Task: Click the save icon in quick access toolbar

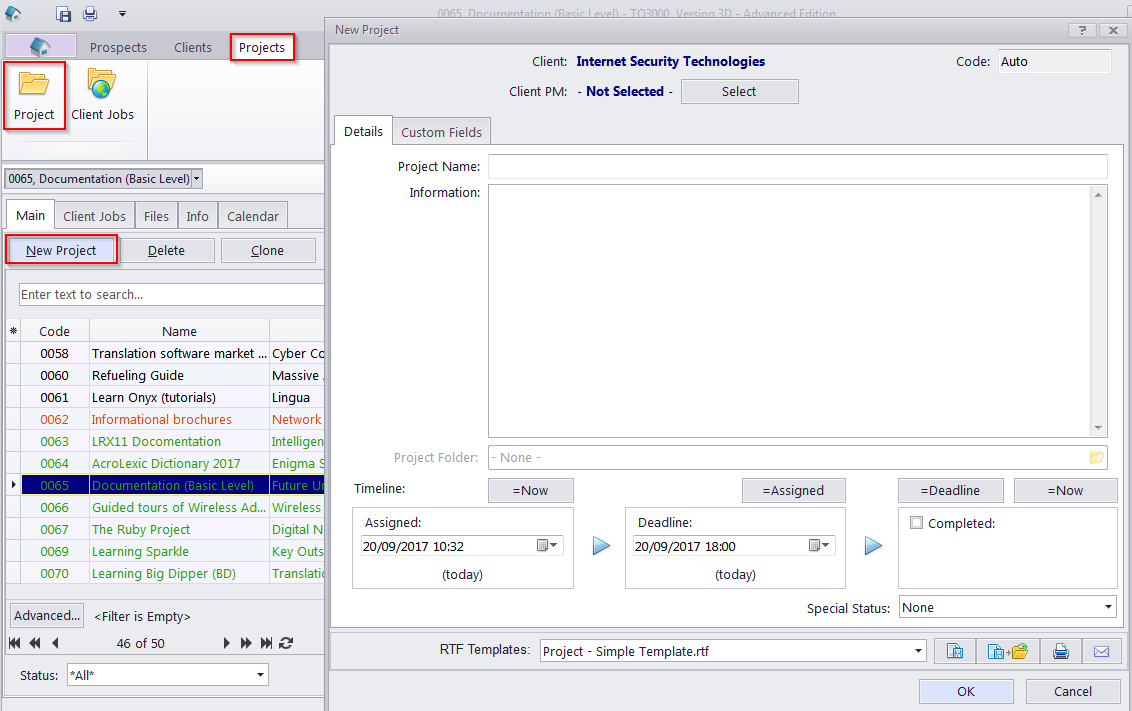Action: [x=63, y=14]
